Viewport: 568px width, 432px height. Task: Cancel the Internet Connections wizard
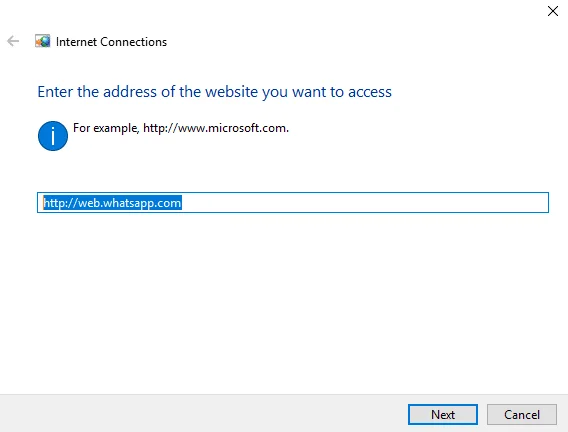point(522,415)
